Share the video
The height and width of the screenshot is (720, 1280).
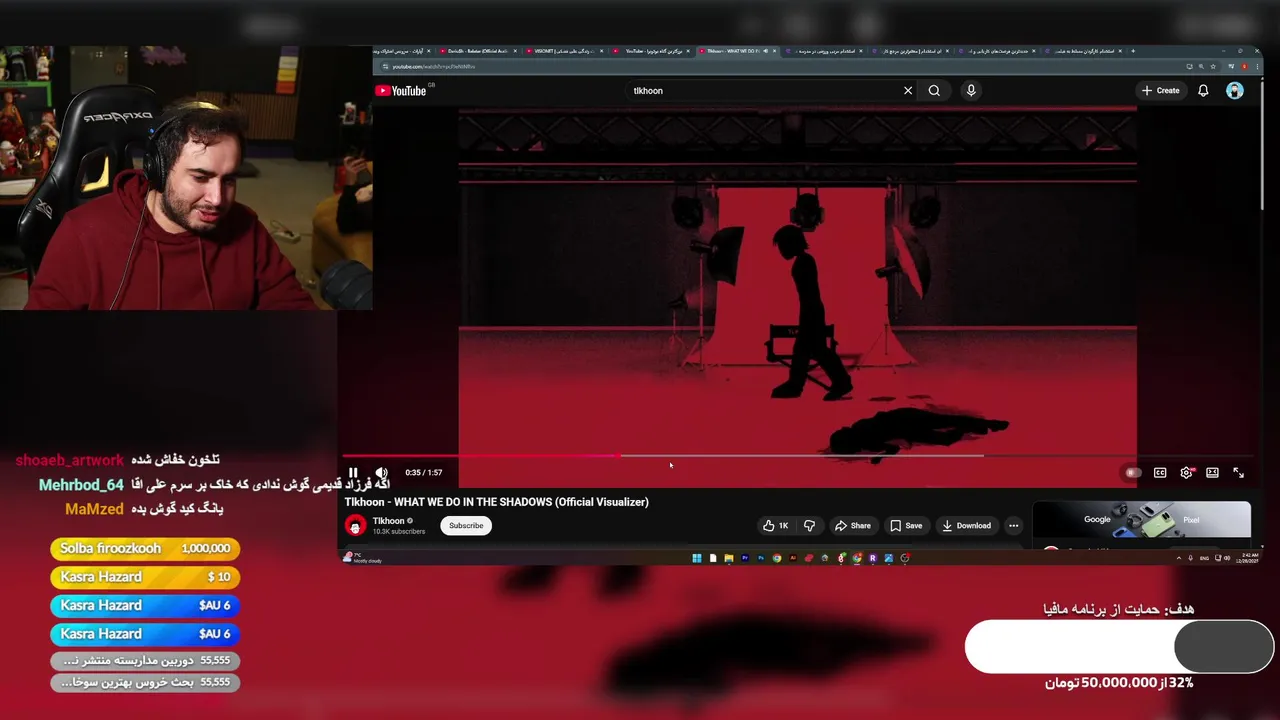point(853,526)
